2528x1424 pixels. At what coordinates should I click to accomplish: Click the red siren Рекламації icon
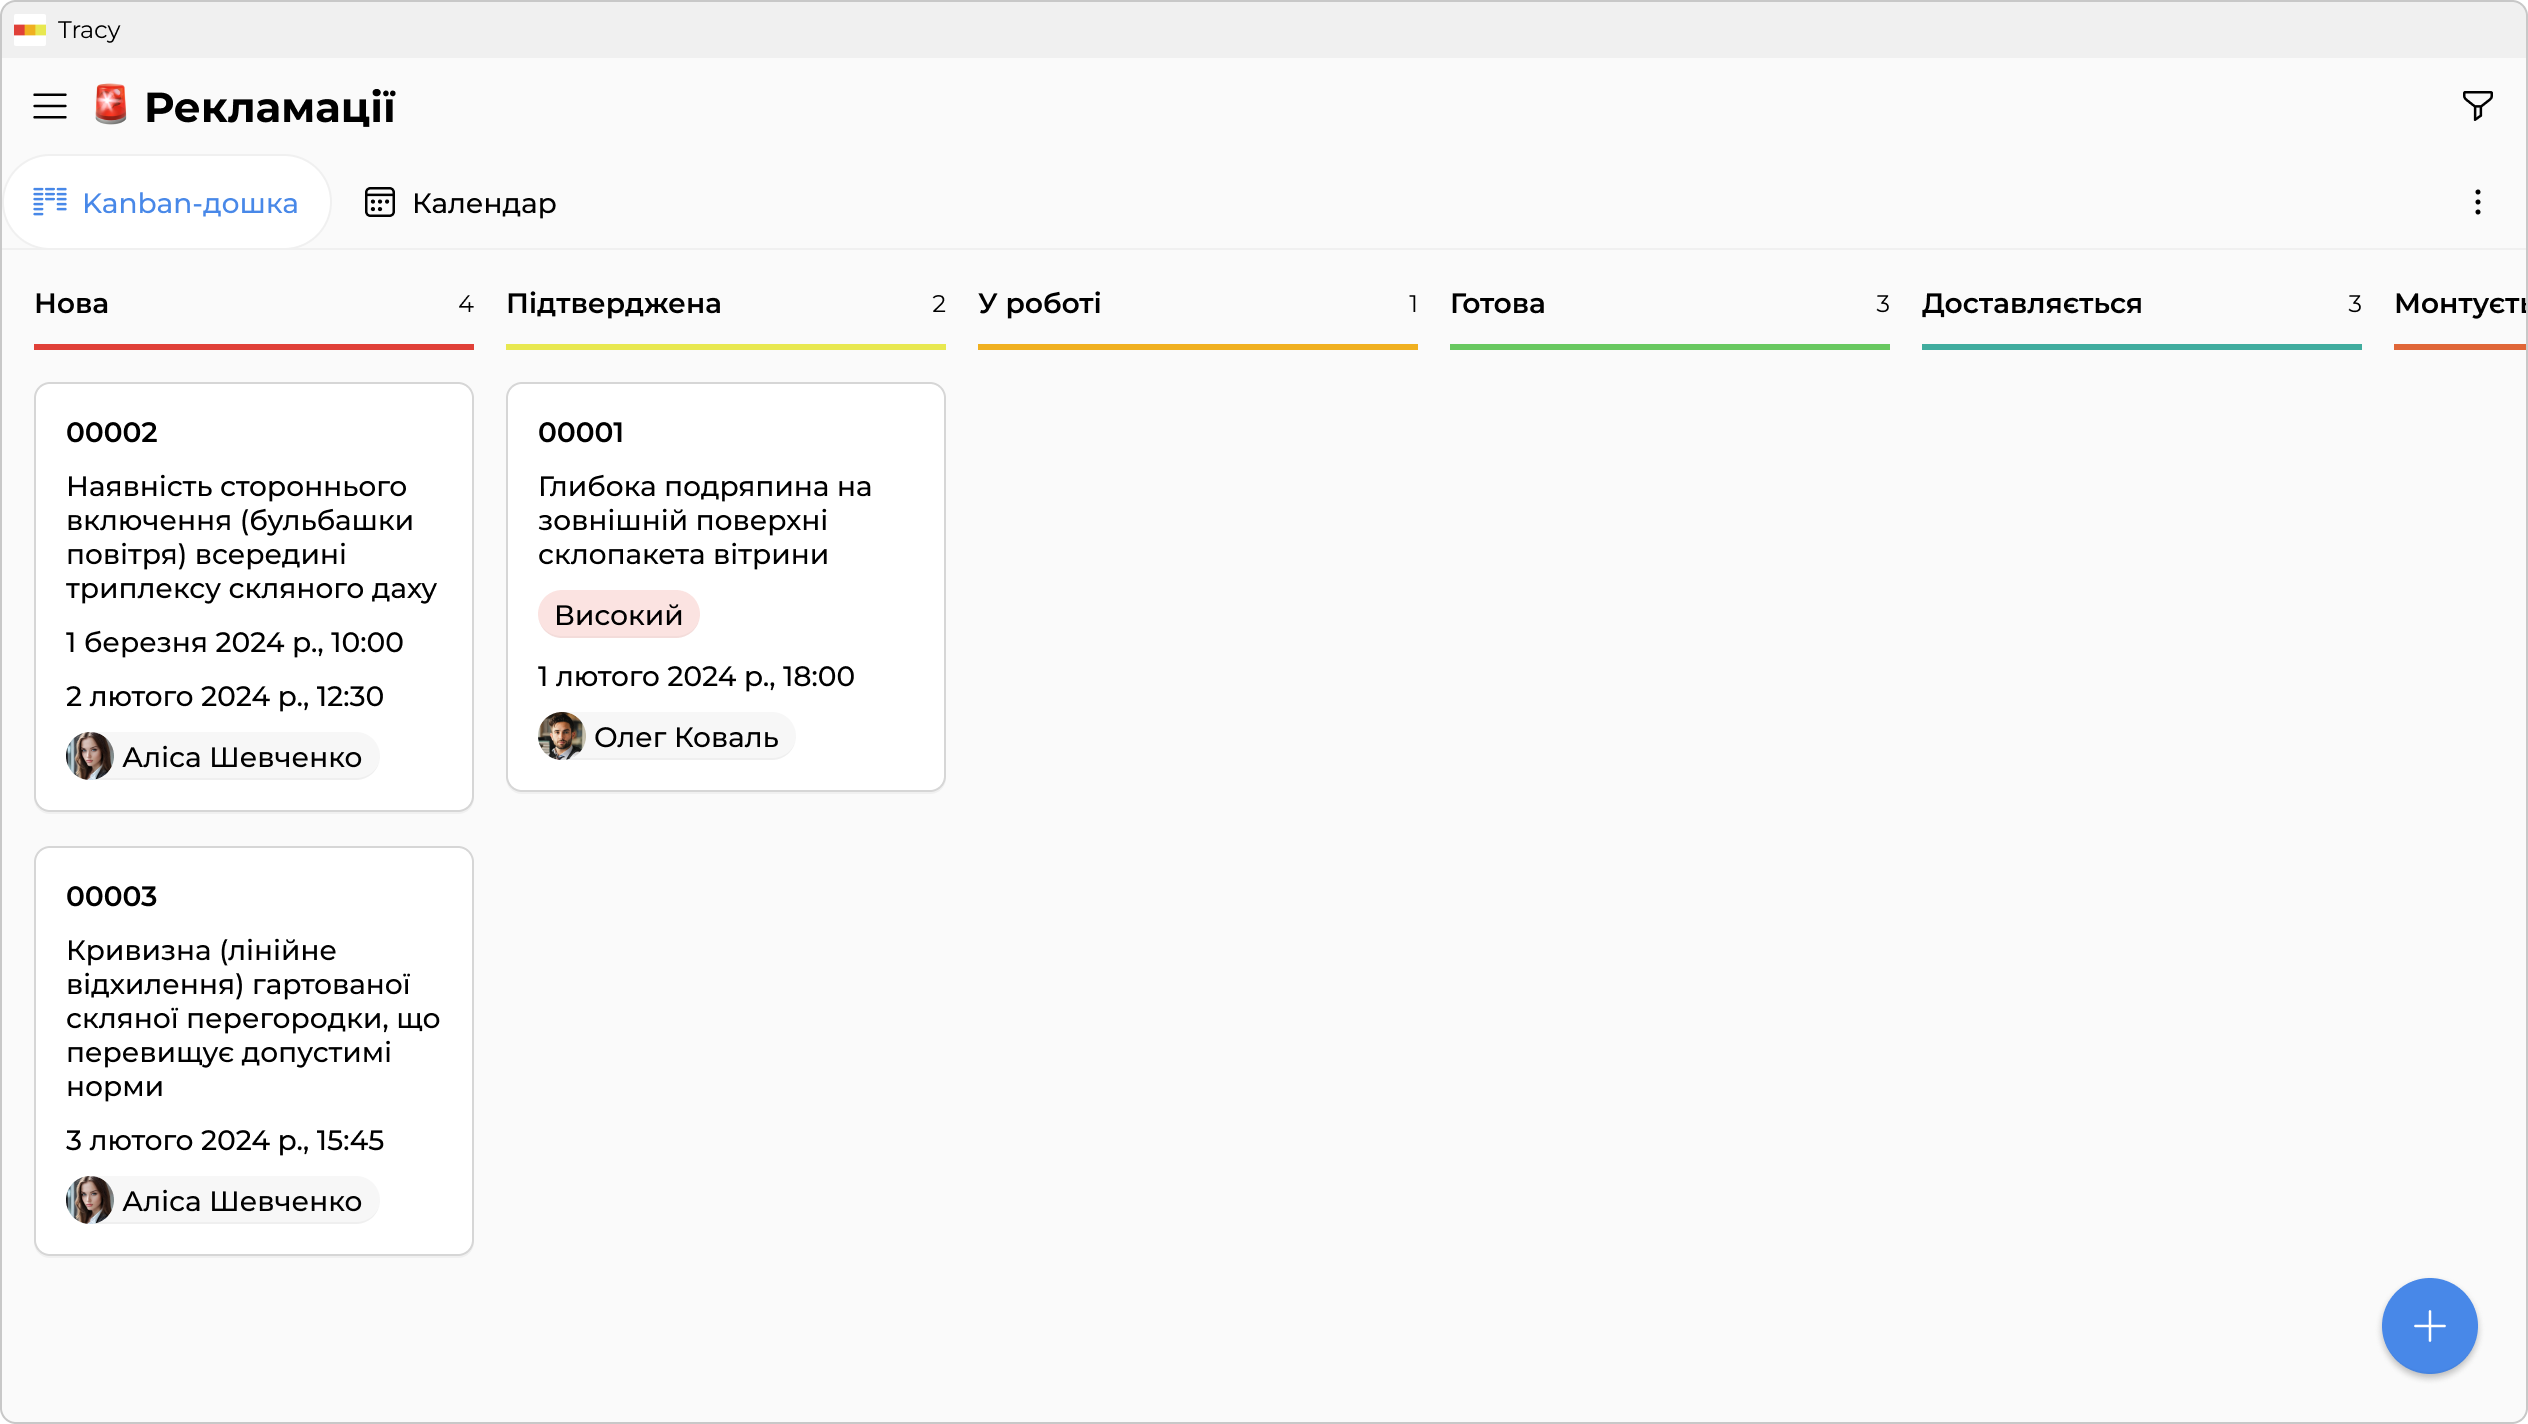click(x=111, y=105)
